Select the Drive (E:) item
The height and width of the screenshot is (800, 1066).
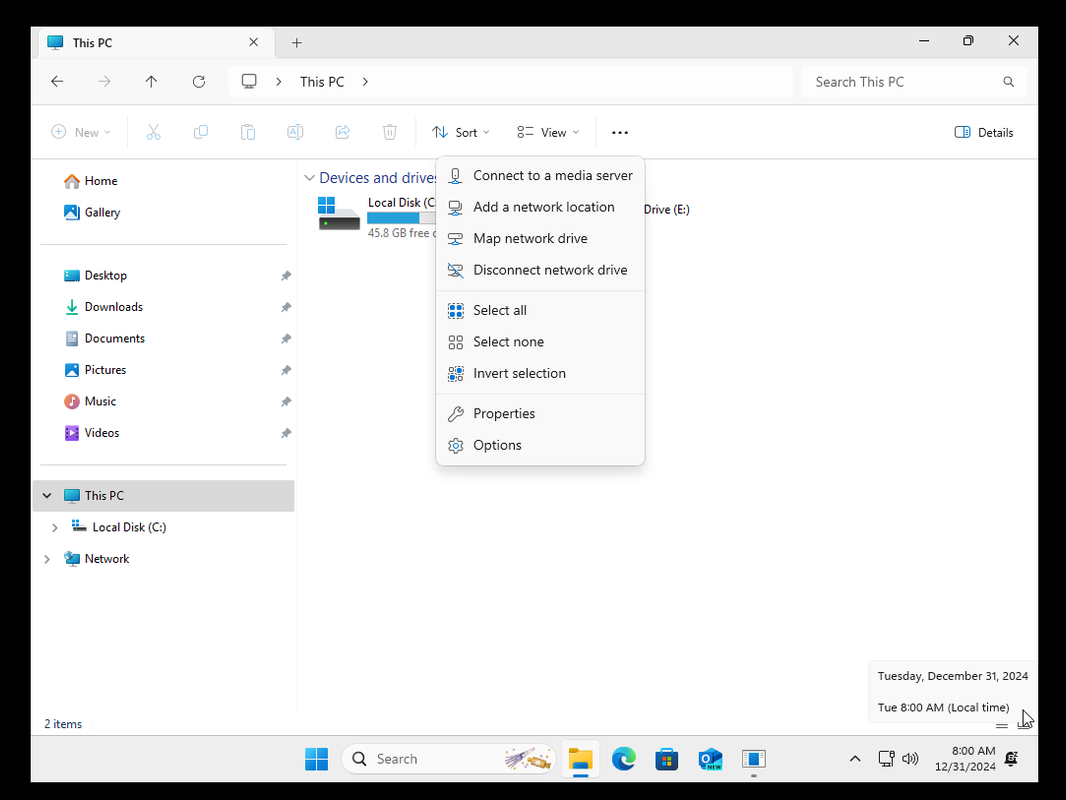tap(666, 209)
